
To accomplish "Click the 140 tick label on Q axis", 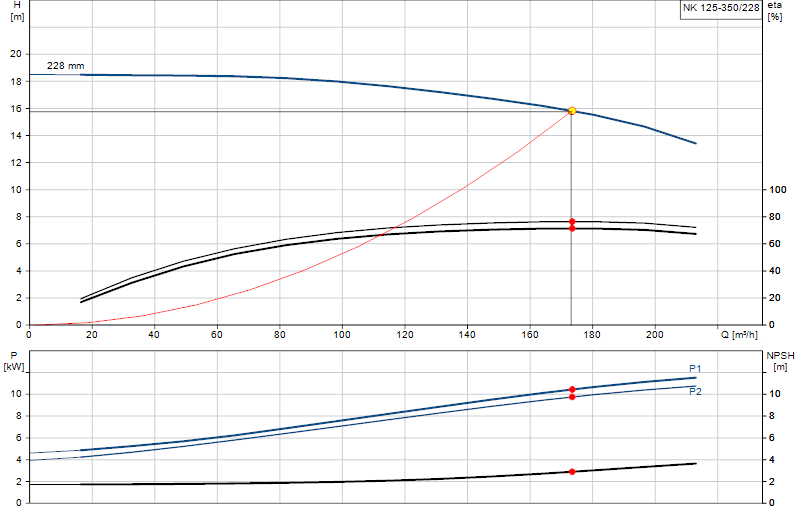I will [x=467, y=335].
